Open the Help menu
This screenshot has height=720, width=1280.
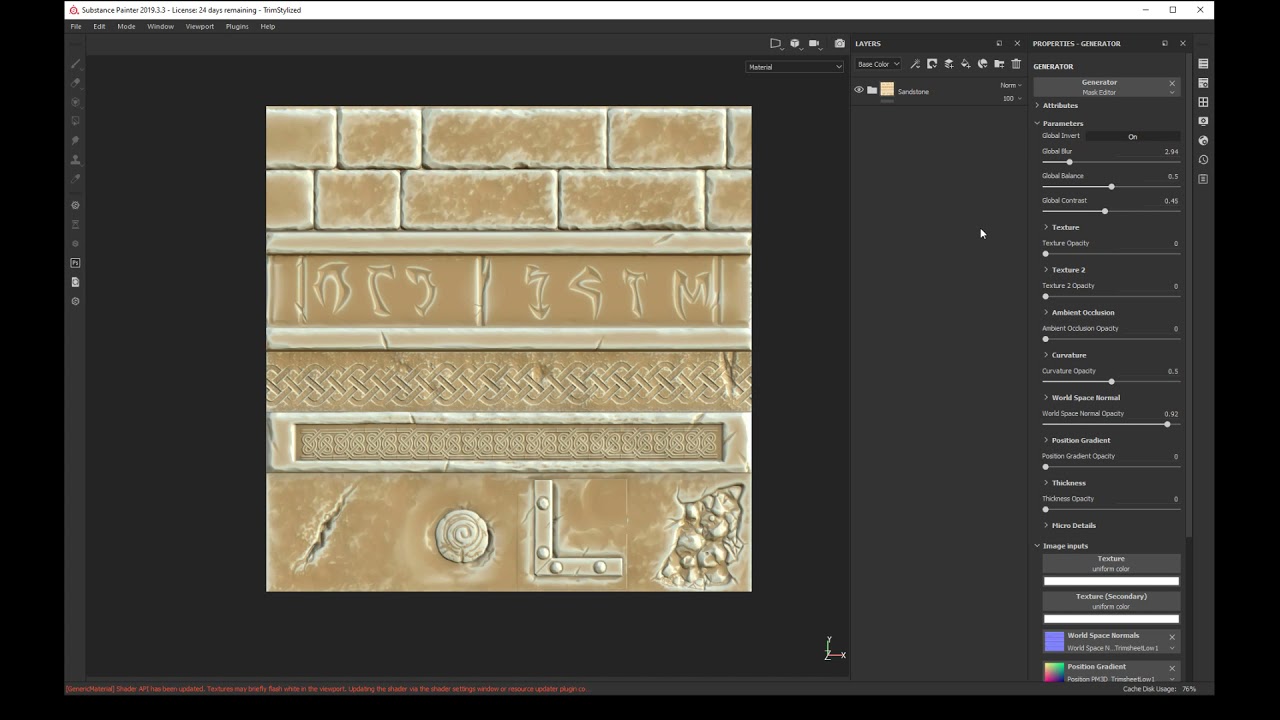[267, 26]
